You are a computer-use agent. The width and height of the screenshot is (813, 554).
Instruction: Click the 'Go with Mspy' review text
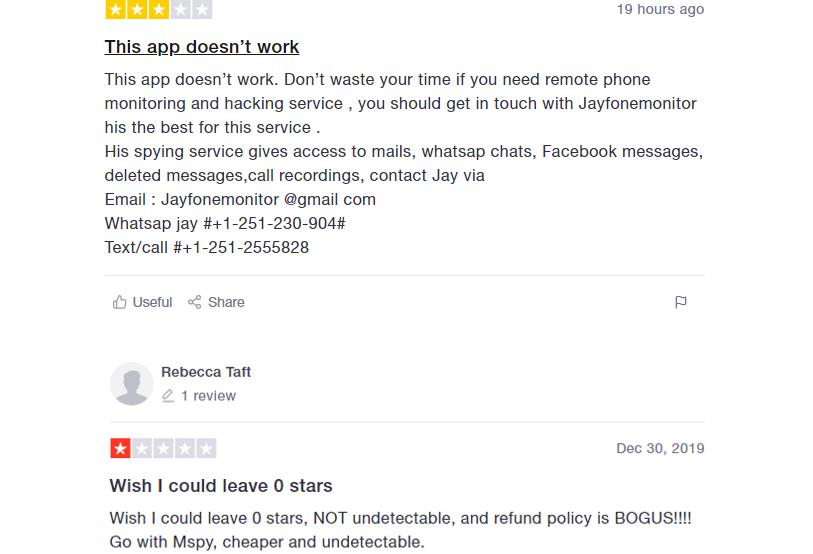click(267, 542)
